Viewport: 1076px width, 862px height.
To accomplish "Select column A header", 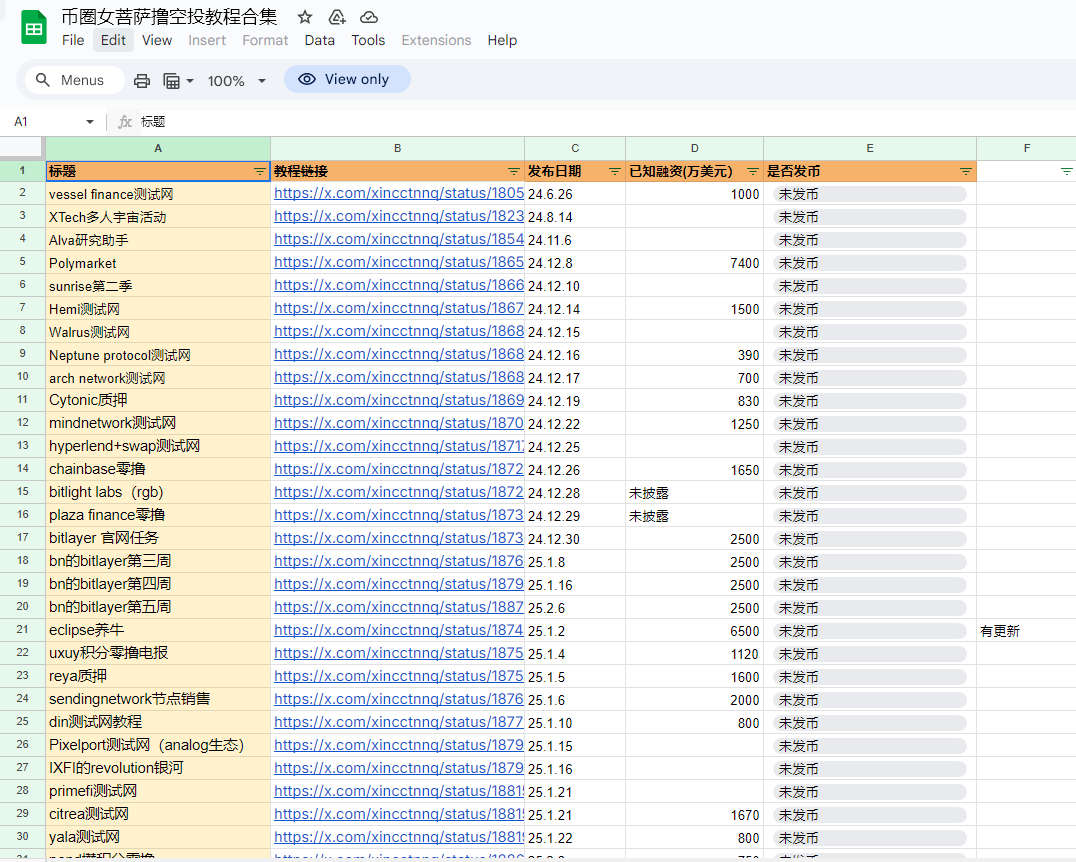I will (x=158, y=148).
